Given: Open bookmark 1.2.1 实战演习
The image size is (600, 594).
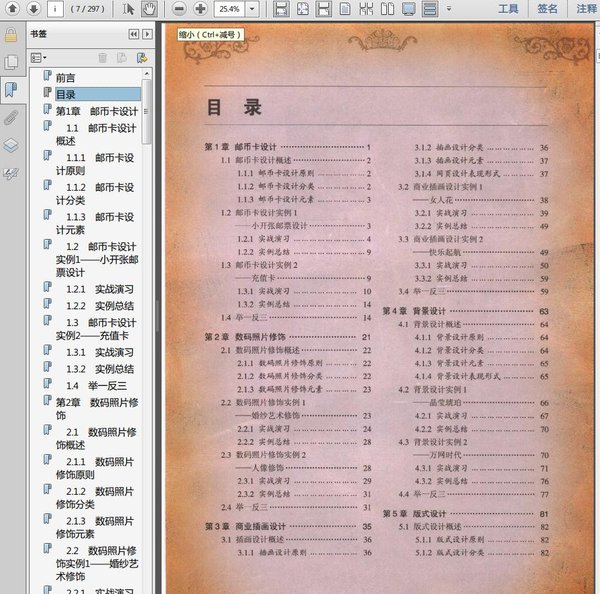Looking at the screenshot, I should tap(100, 289).
